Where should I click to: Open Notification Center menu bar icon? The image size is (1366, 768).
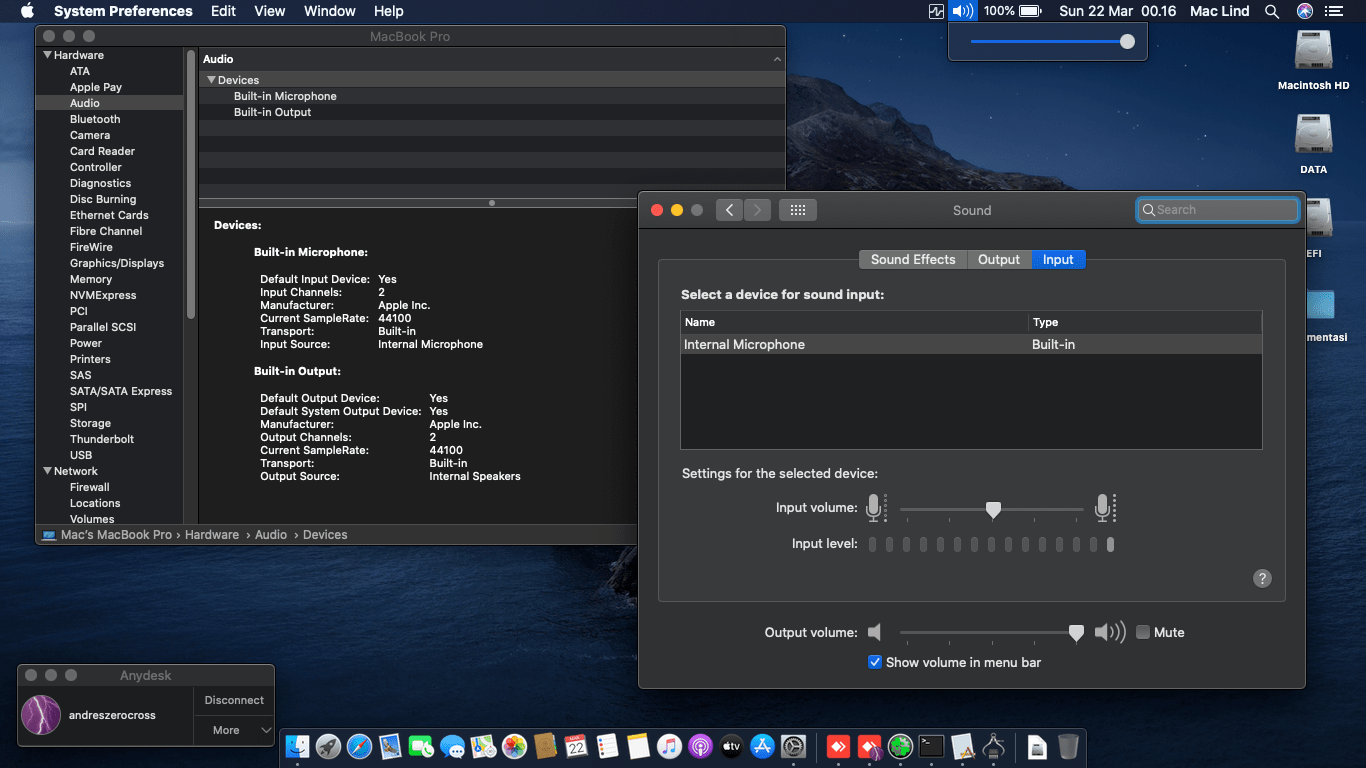(1334, 11)
